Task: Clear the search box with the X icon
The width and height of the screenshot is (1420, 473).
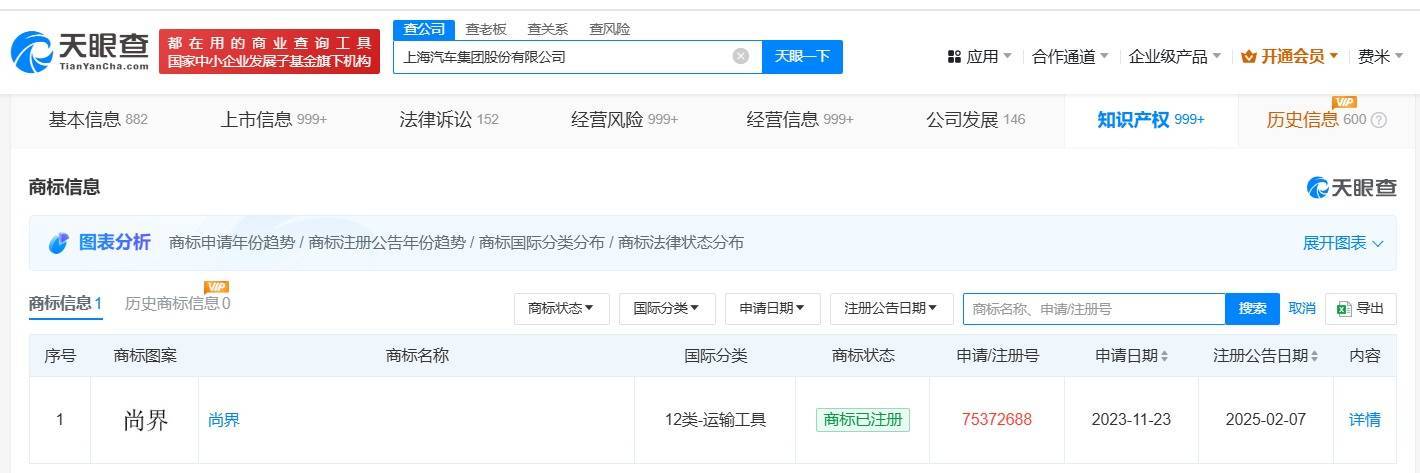Action: point(741,56)
